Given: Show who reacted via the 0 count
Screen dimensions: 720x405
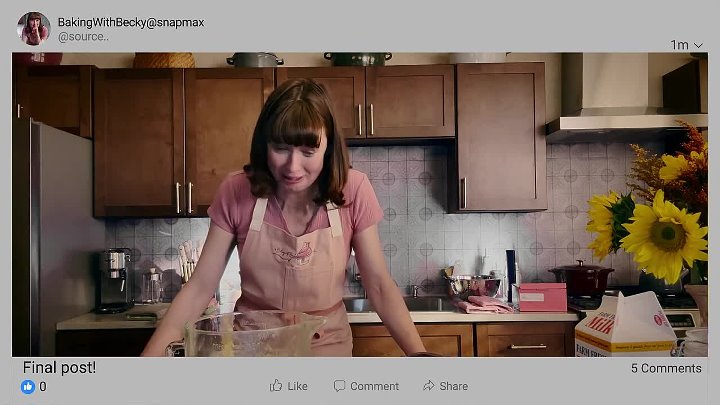Looking at the screenshot, I should coord(43,387).
